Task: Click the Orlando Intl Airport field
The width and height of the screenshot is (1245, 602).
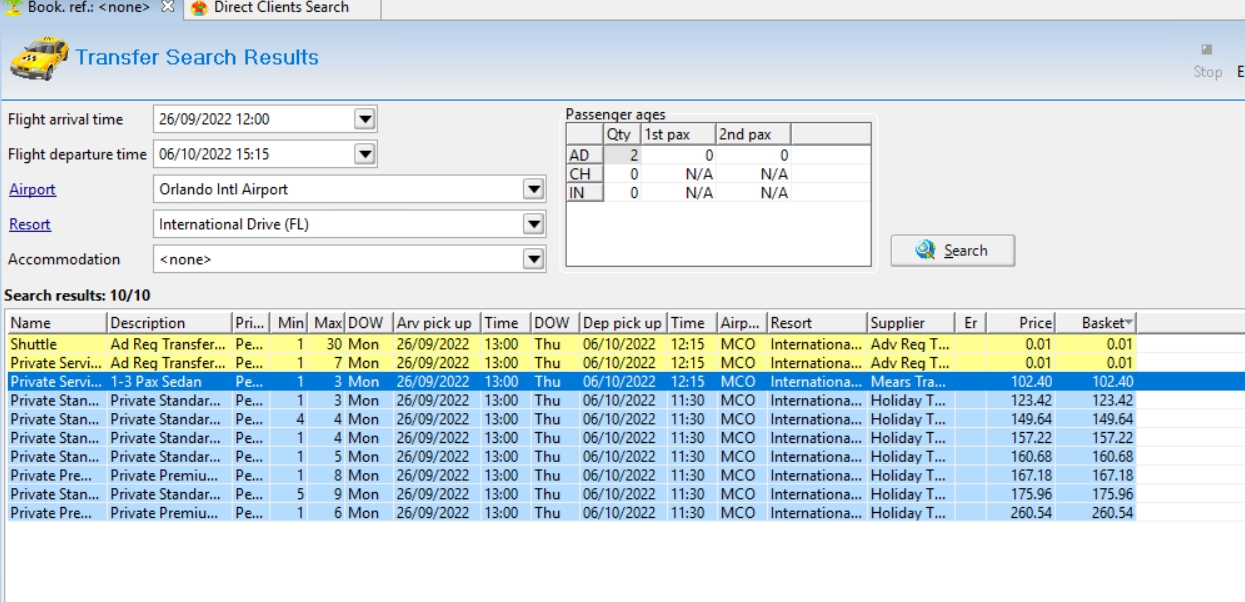Action: (350, 190)
